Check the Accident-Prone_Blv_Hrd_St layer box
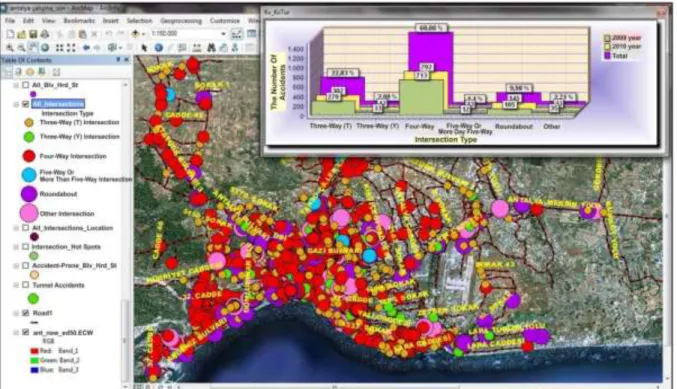Image resolution: width=677 pixels, height=389 pixels. click(26, 266)
